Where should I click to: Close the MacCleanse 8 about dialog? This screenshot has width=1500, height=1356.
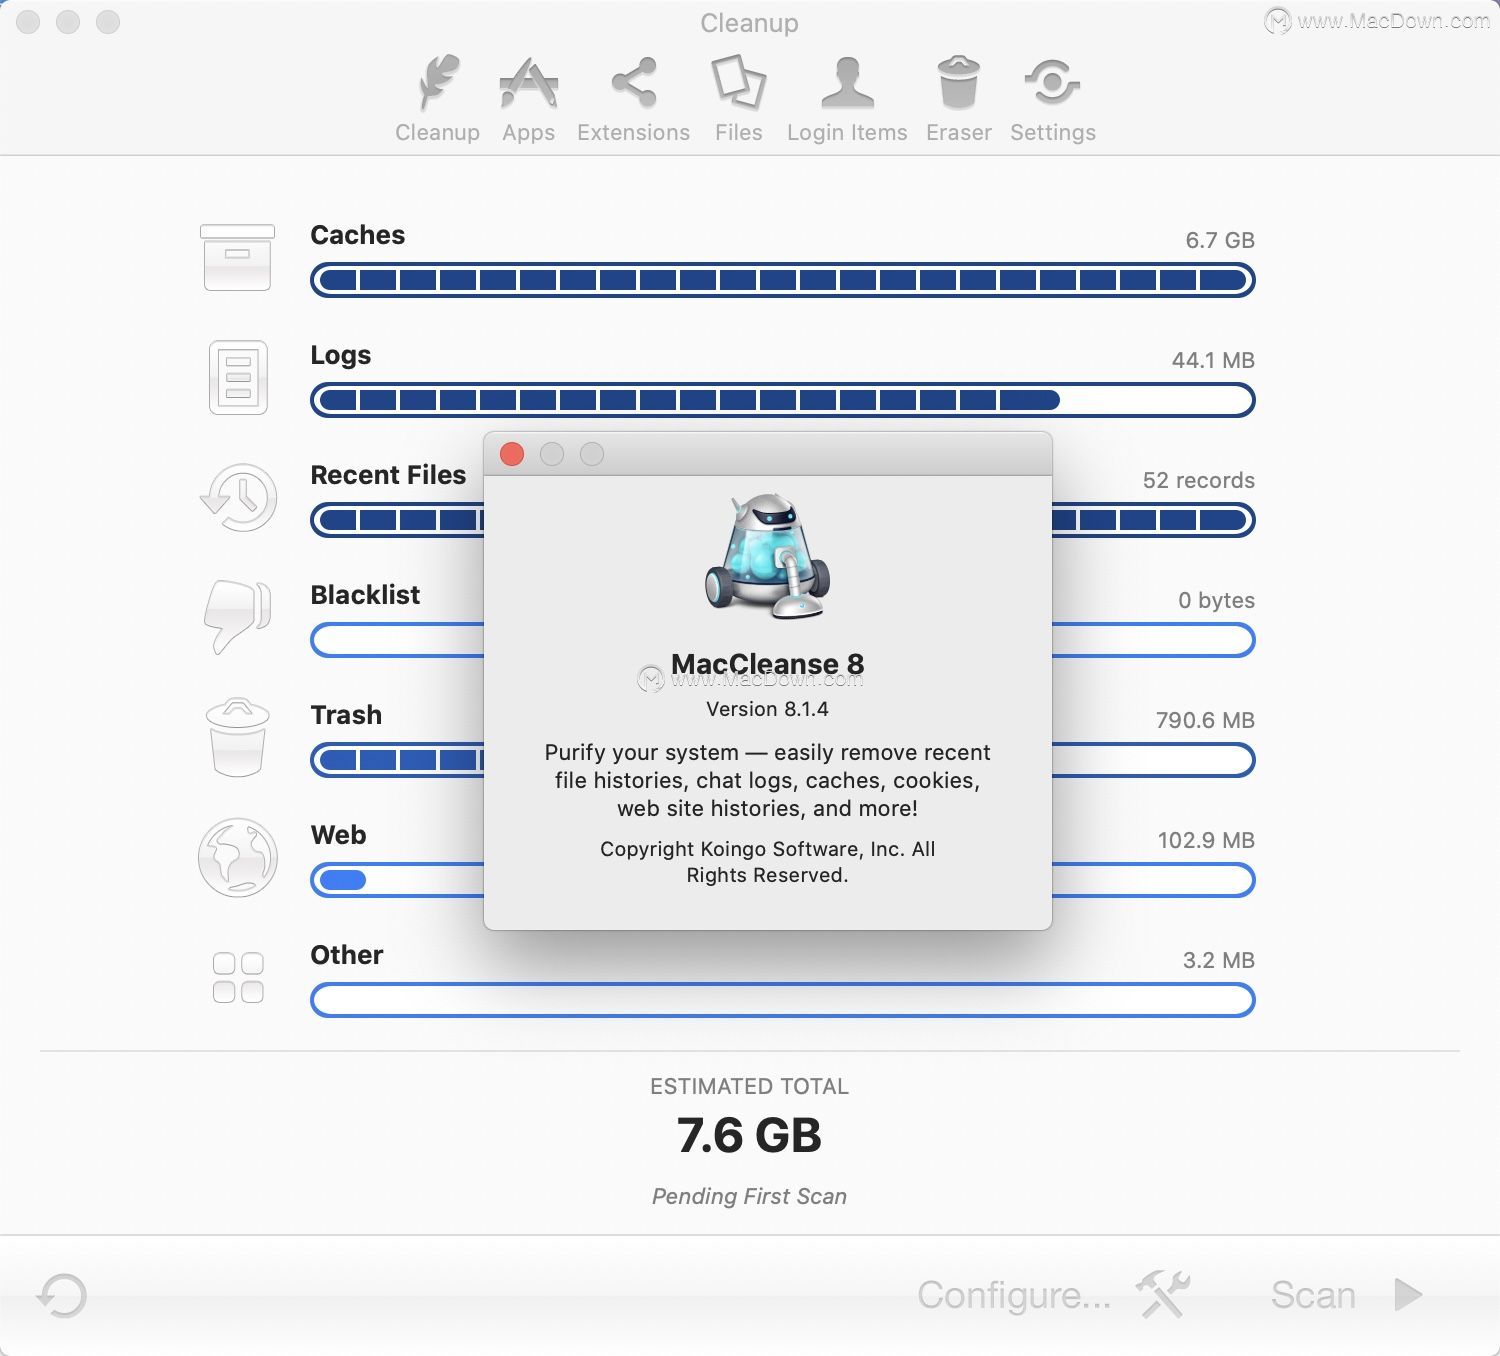pyautogui.click(x=512, y=454)
